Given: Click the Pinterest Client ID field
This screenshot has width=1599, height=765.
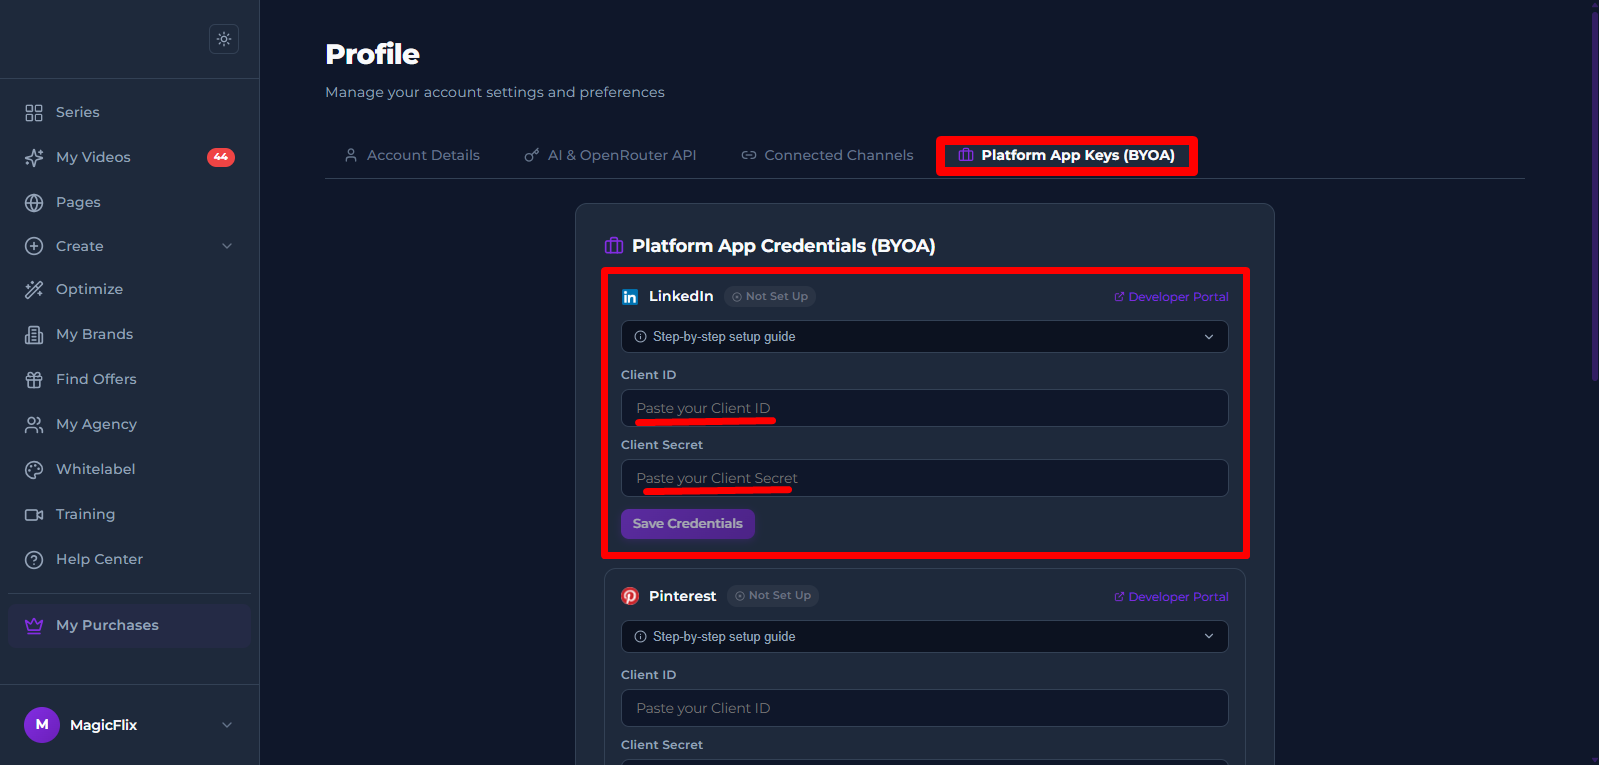Looking at the screenshot, I should coord(925,708).
